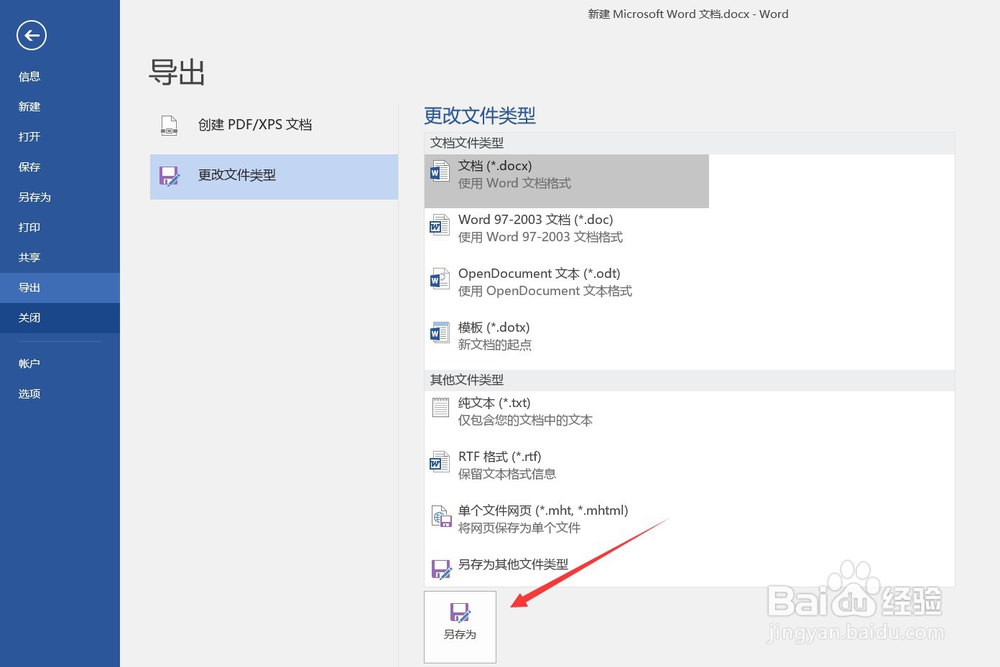1000x667 pixels.
Task: Click the plain text txt icon
Action: 441,407
